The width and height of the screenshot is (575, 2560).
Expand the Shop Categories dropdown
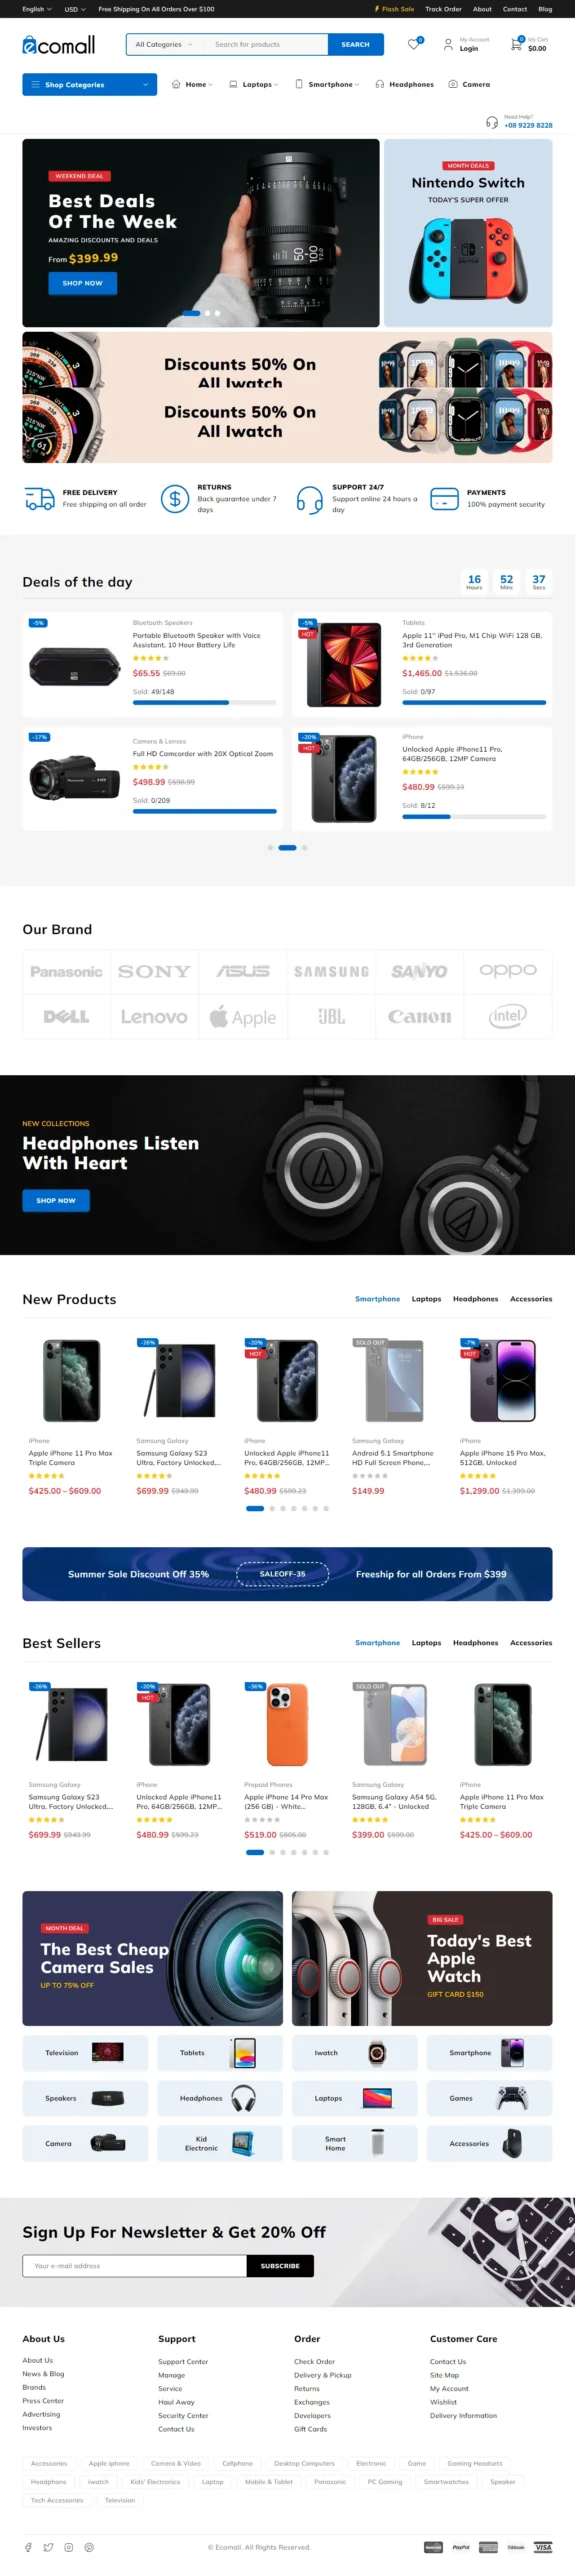pyautogui.click(x=90, y=85)
